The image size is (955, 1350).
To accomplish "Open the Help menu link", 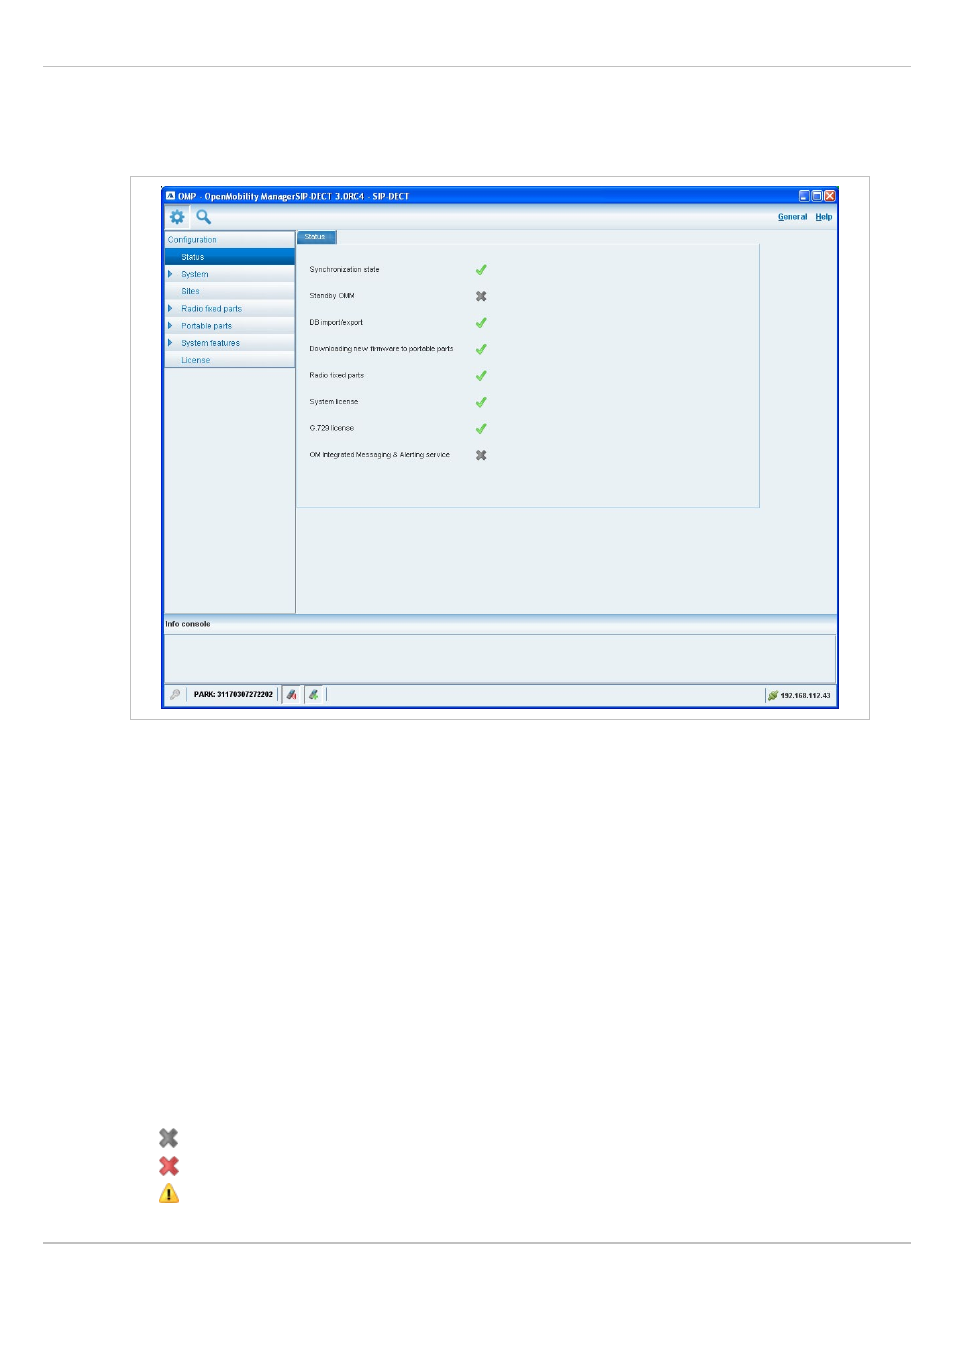I will click(x=823, y=217).
